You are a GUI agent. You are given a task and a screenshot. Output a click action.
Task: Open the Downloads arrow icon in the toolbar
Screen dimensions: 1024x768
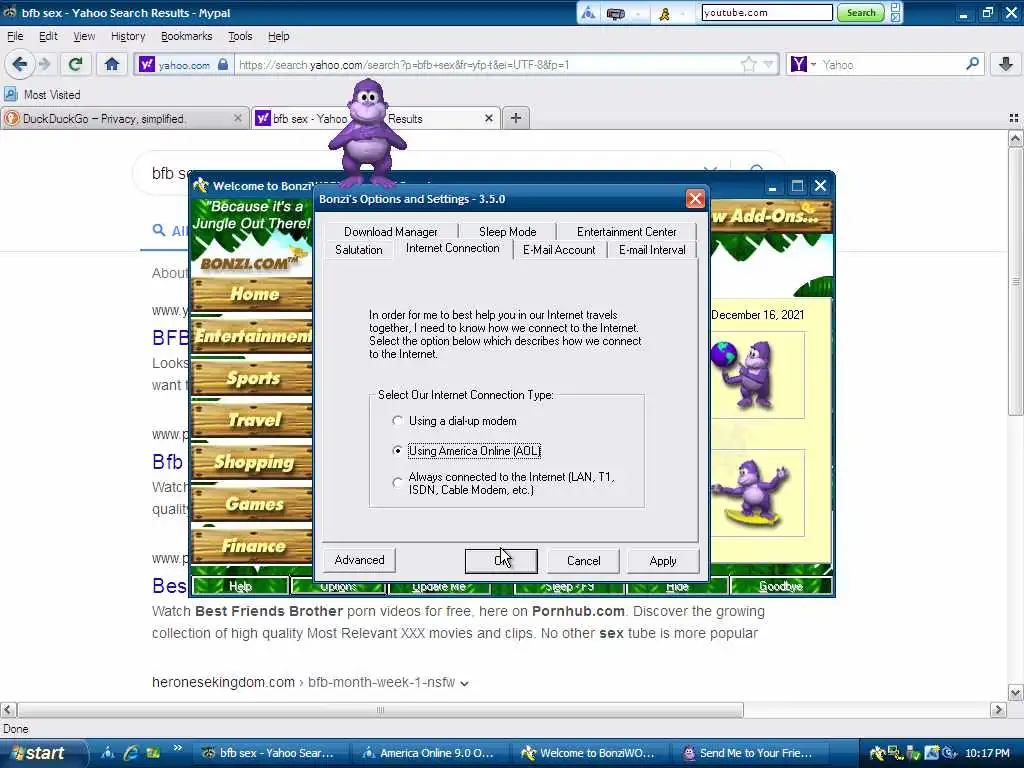[1006, 64]
